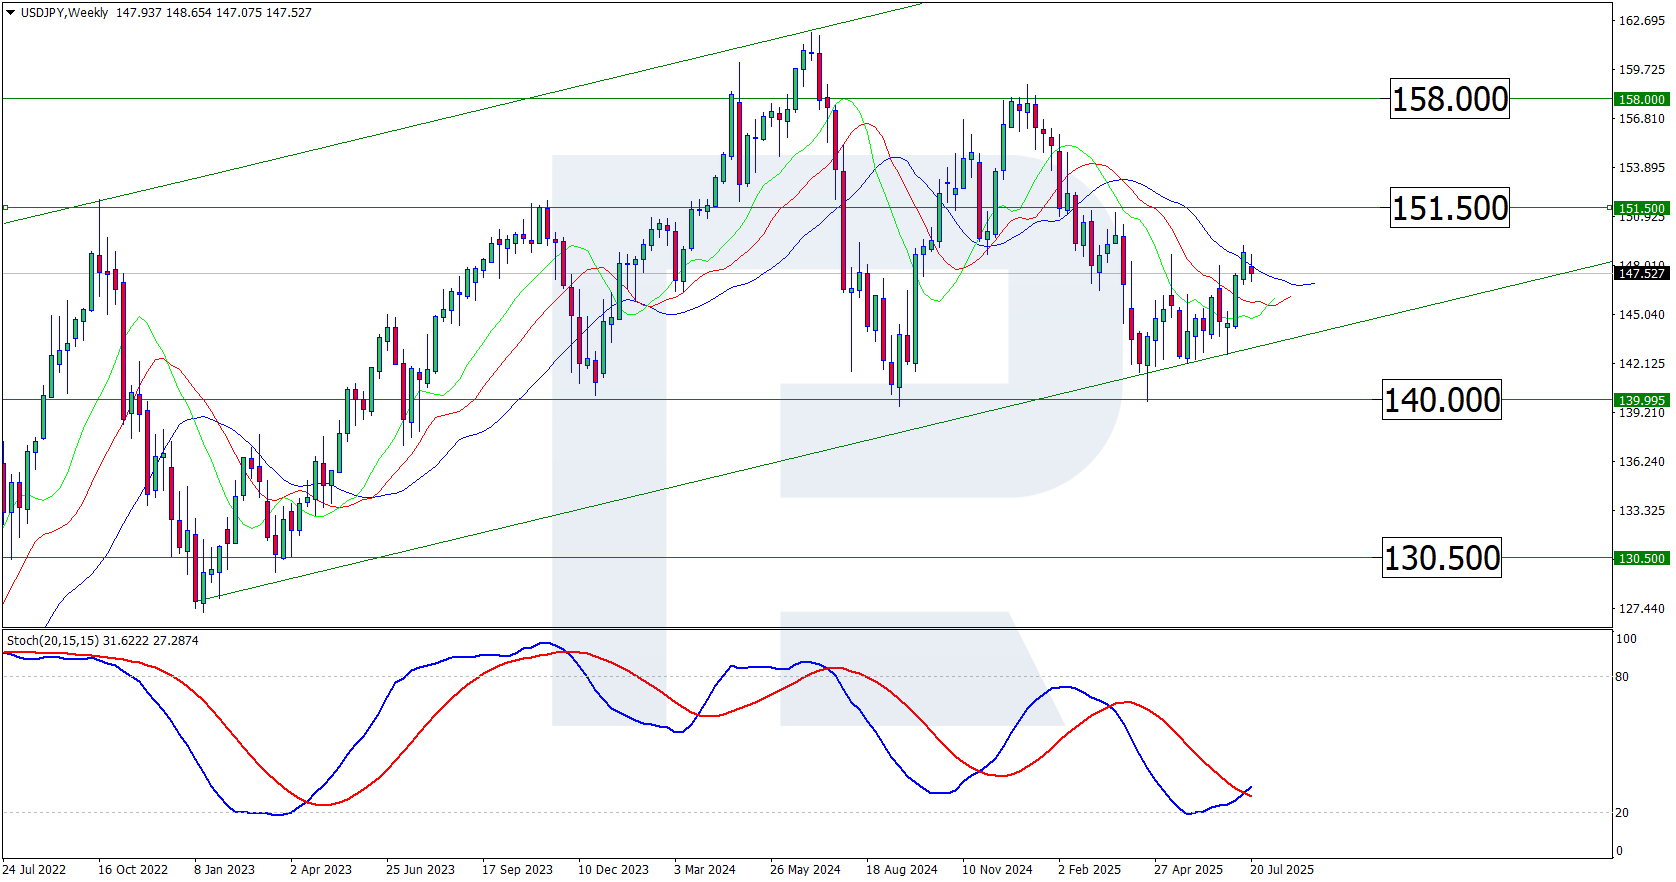Click the 80 level on stochastic scale

(x=1622, y=677)
